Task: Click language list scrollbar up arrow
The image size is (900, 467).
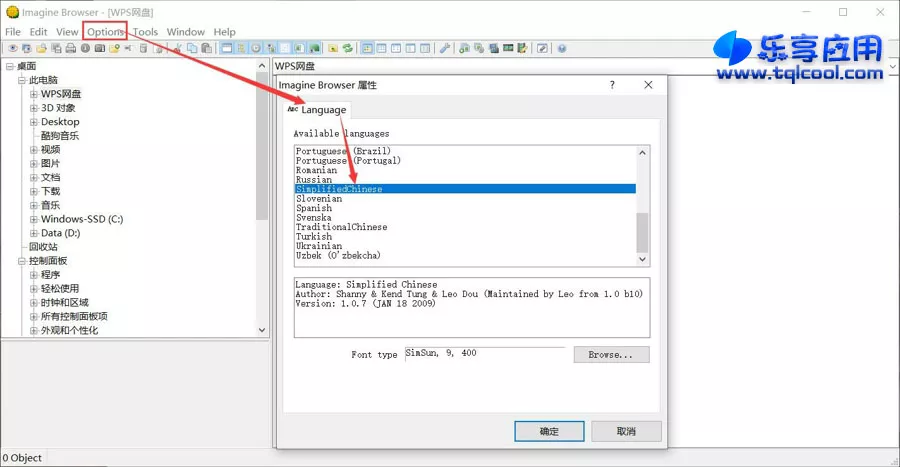Action: (642, 153)
